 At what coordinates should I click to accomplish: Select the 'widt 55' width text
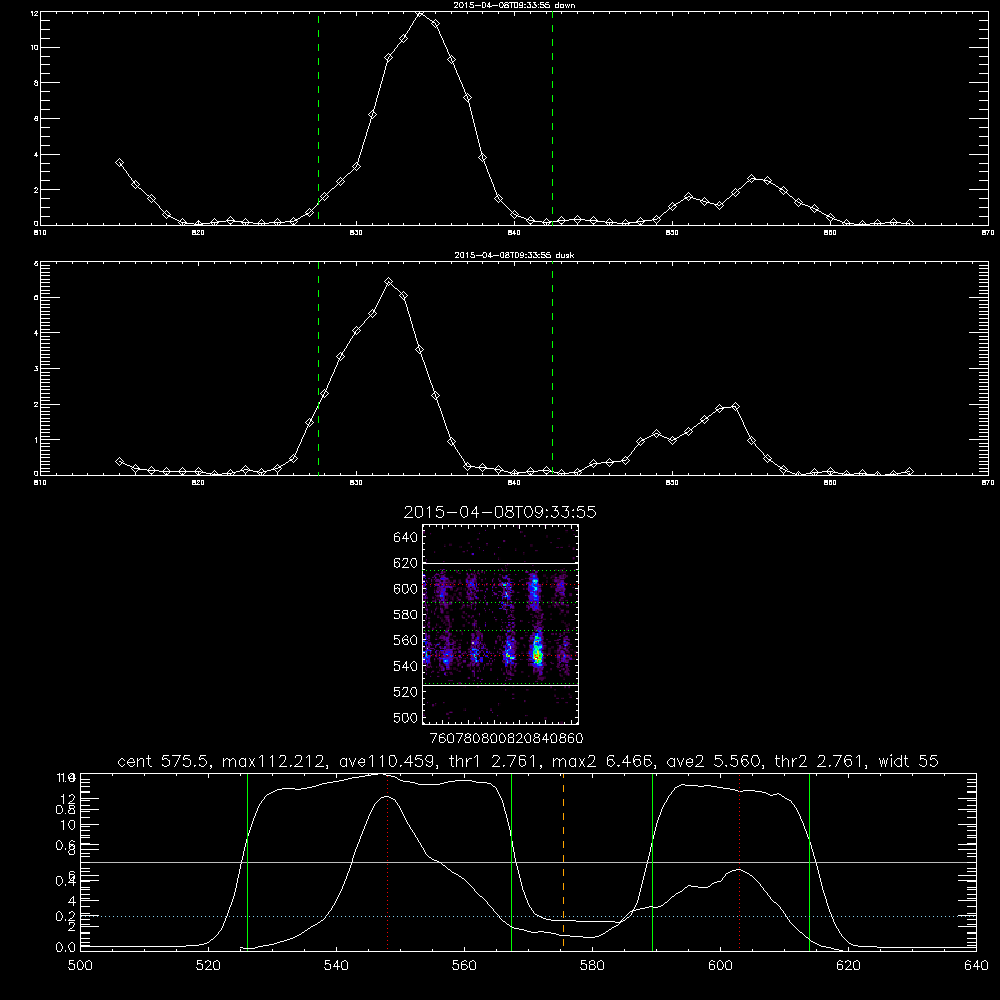908,761
